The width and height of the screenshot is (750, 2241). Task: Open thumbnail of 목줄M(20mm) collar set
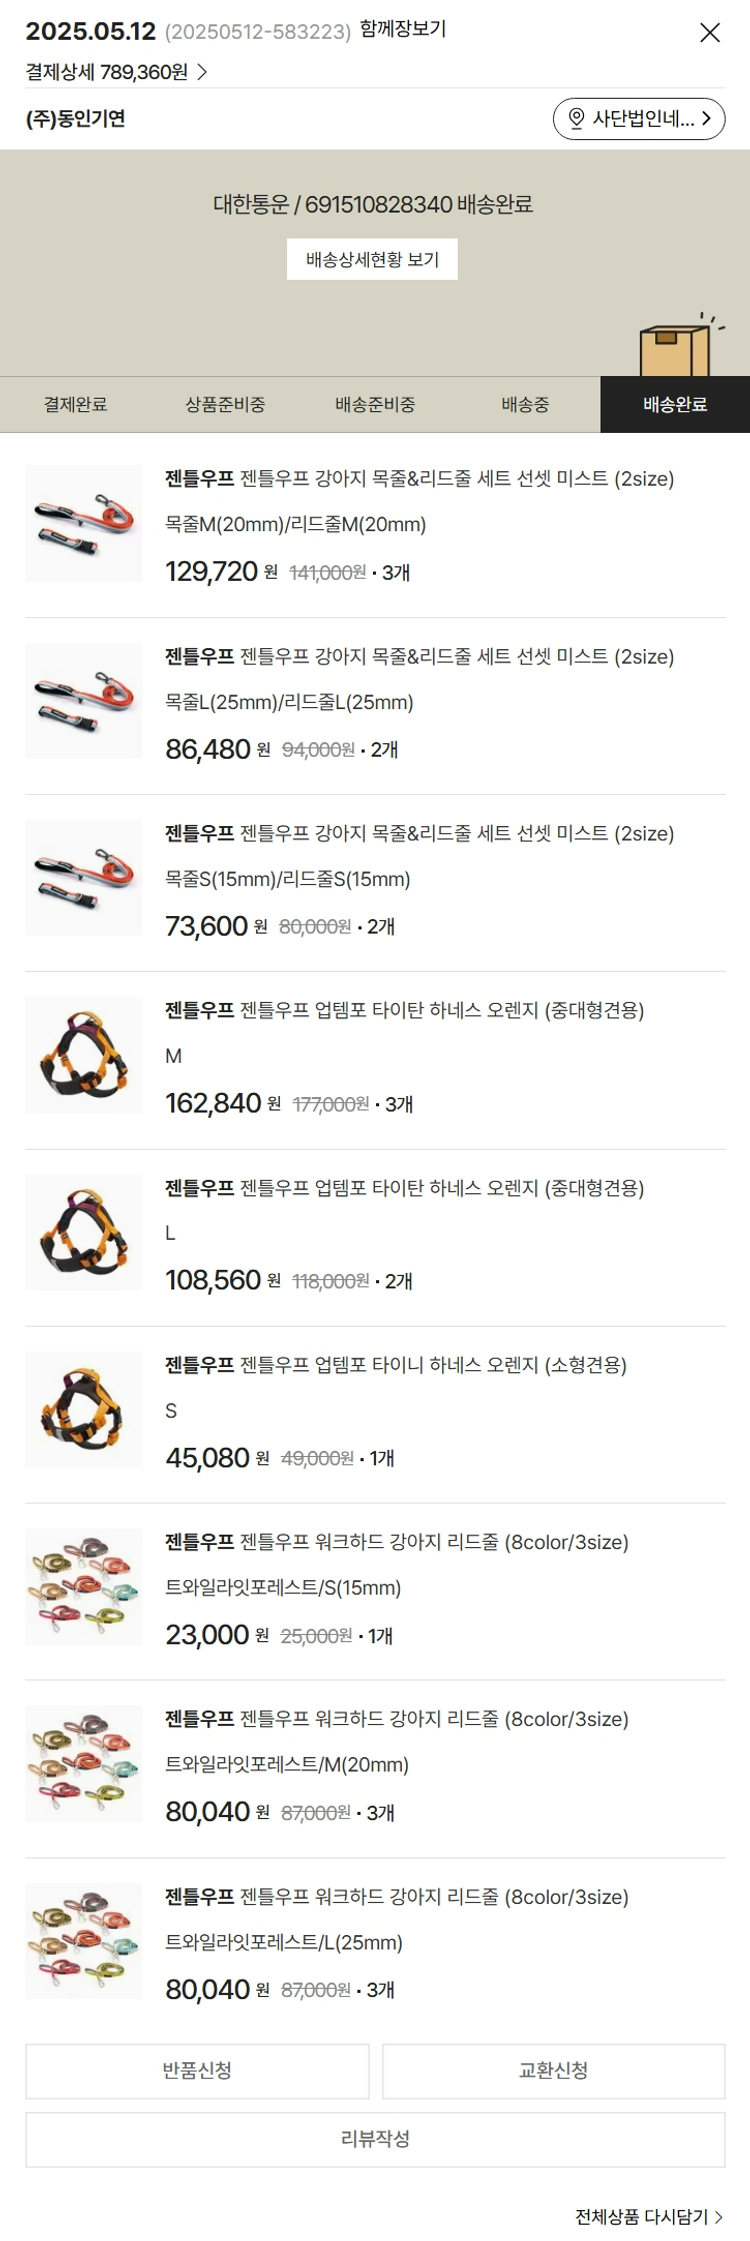(x=84, y=524)
